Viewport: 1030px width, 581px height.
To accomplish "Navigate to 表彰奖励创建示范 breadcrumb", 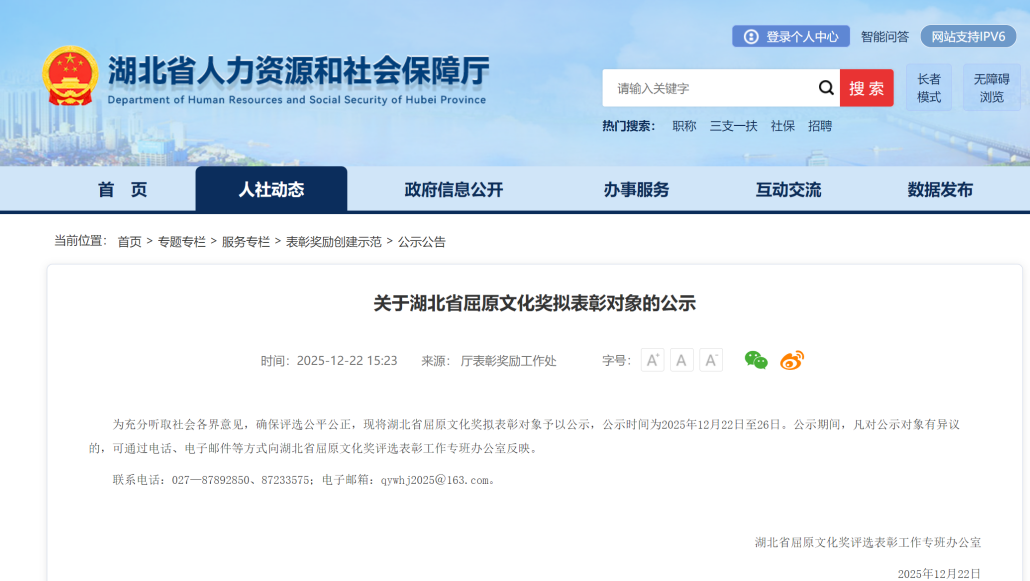I will tap(334, 242).
